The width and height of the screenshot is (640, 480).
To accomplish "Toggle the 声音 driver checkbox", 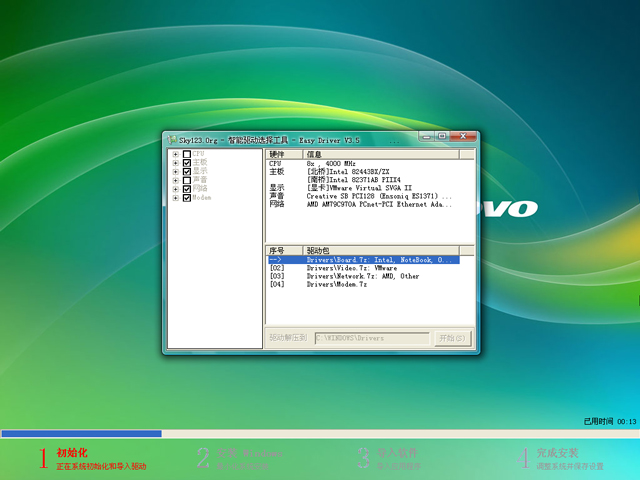I will click(x=187, y=180).
